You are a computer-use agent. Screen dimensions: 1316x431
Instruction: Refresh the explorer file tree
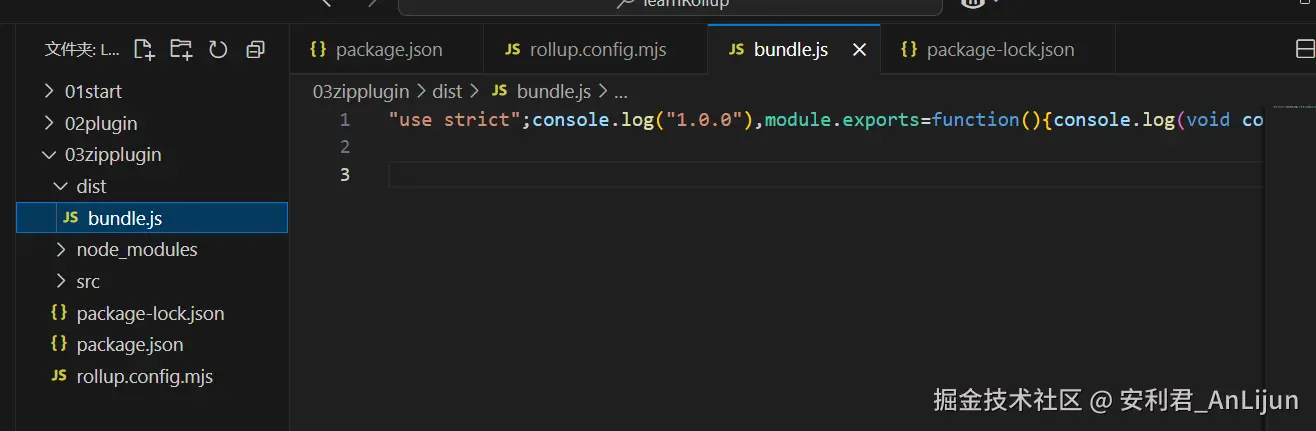coord(218,49)
